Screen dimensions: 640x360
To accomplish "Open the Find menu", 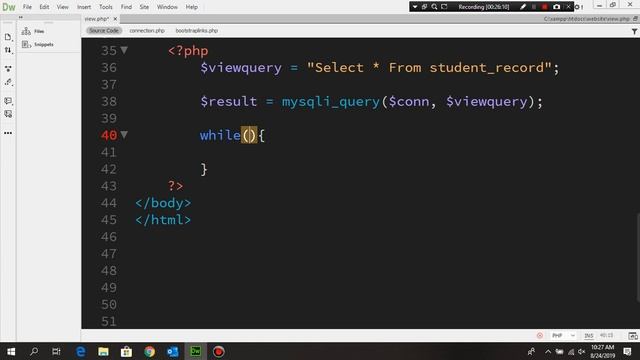I will (x=126, y=7).
